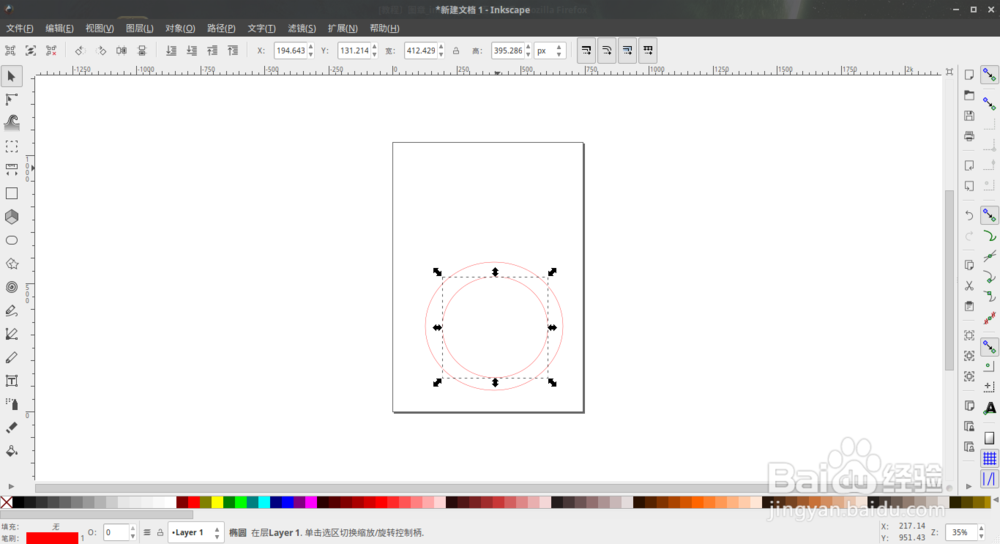The width and height of the screenshot is (1000, 544).
Task: Select the spiral tool
Action: (x=11, y=287)
